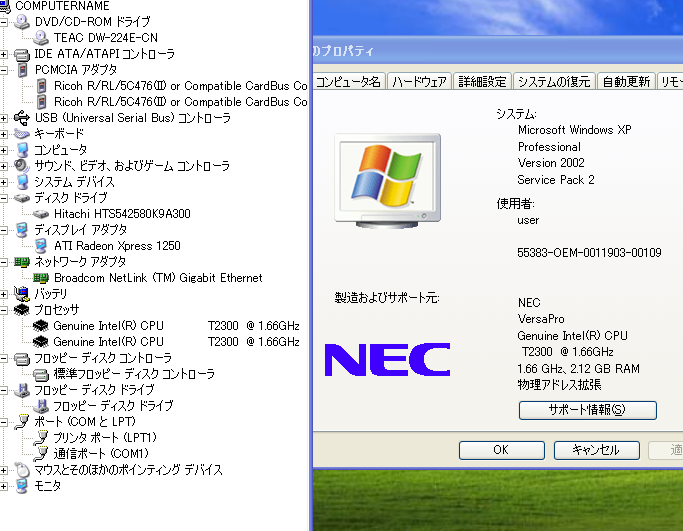Select the first Ricoh R/RL/5C476(II) CardBus entry
The height and width of the screenshot is (531, 683).
point(181,86)
